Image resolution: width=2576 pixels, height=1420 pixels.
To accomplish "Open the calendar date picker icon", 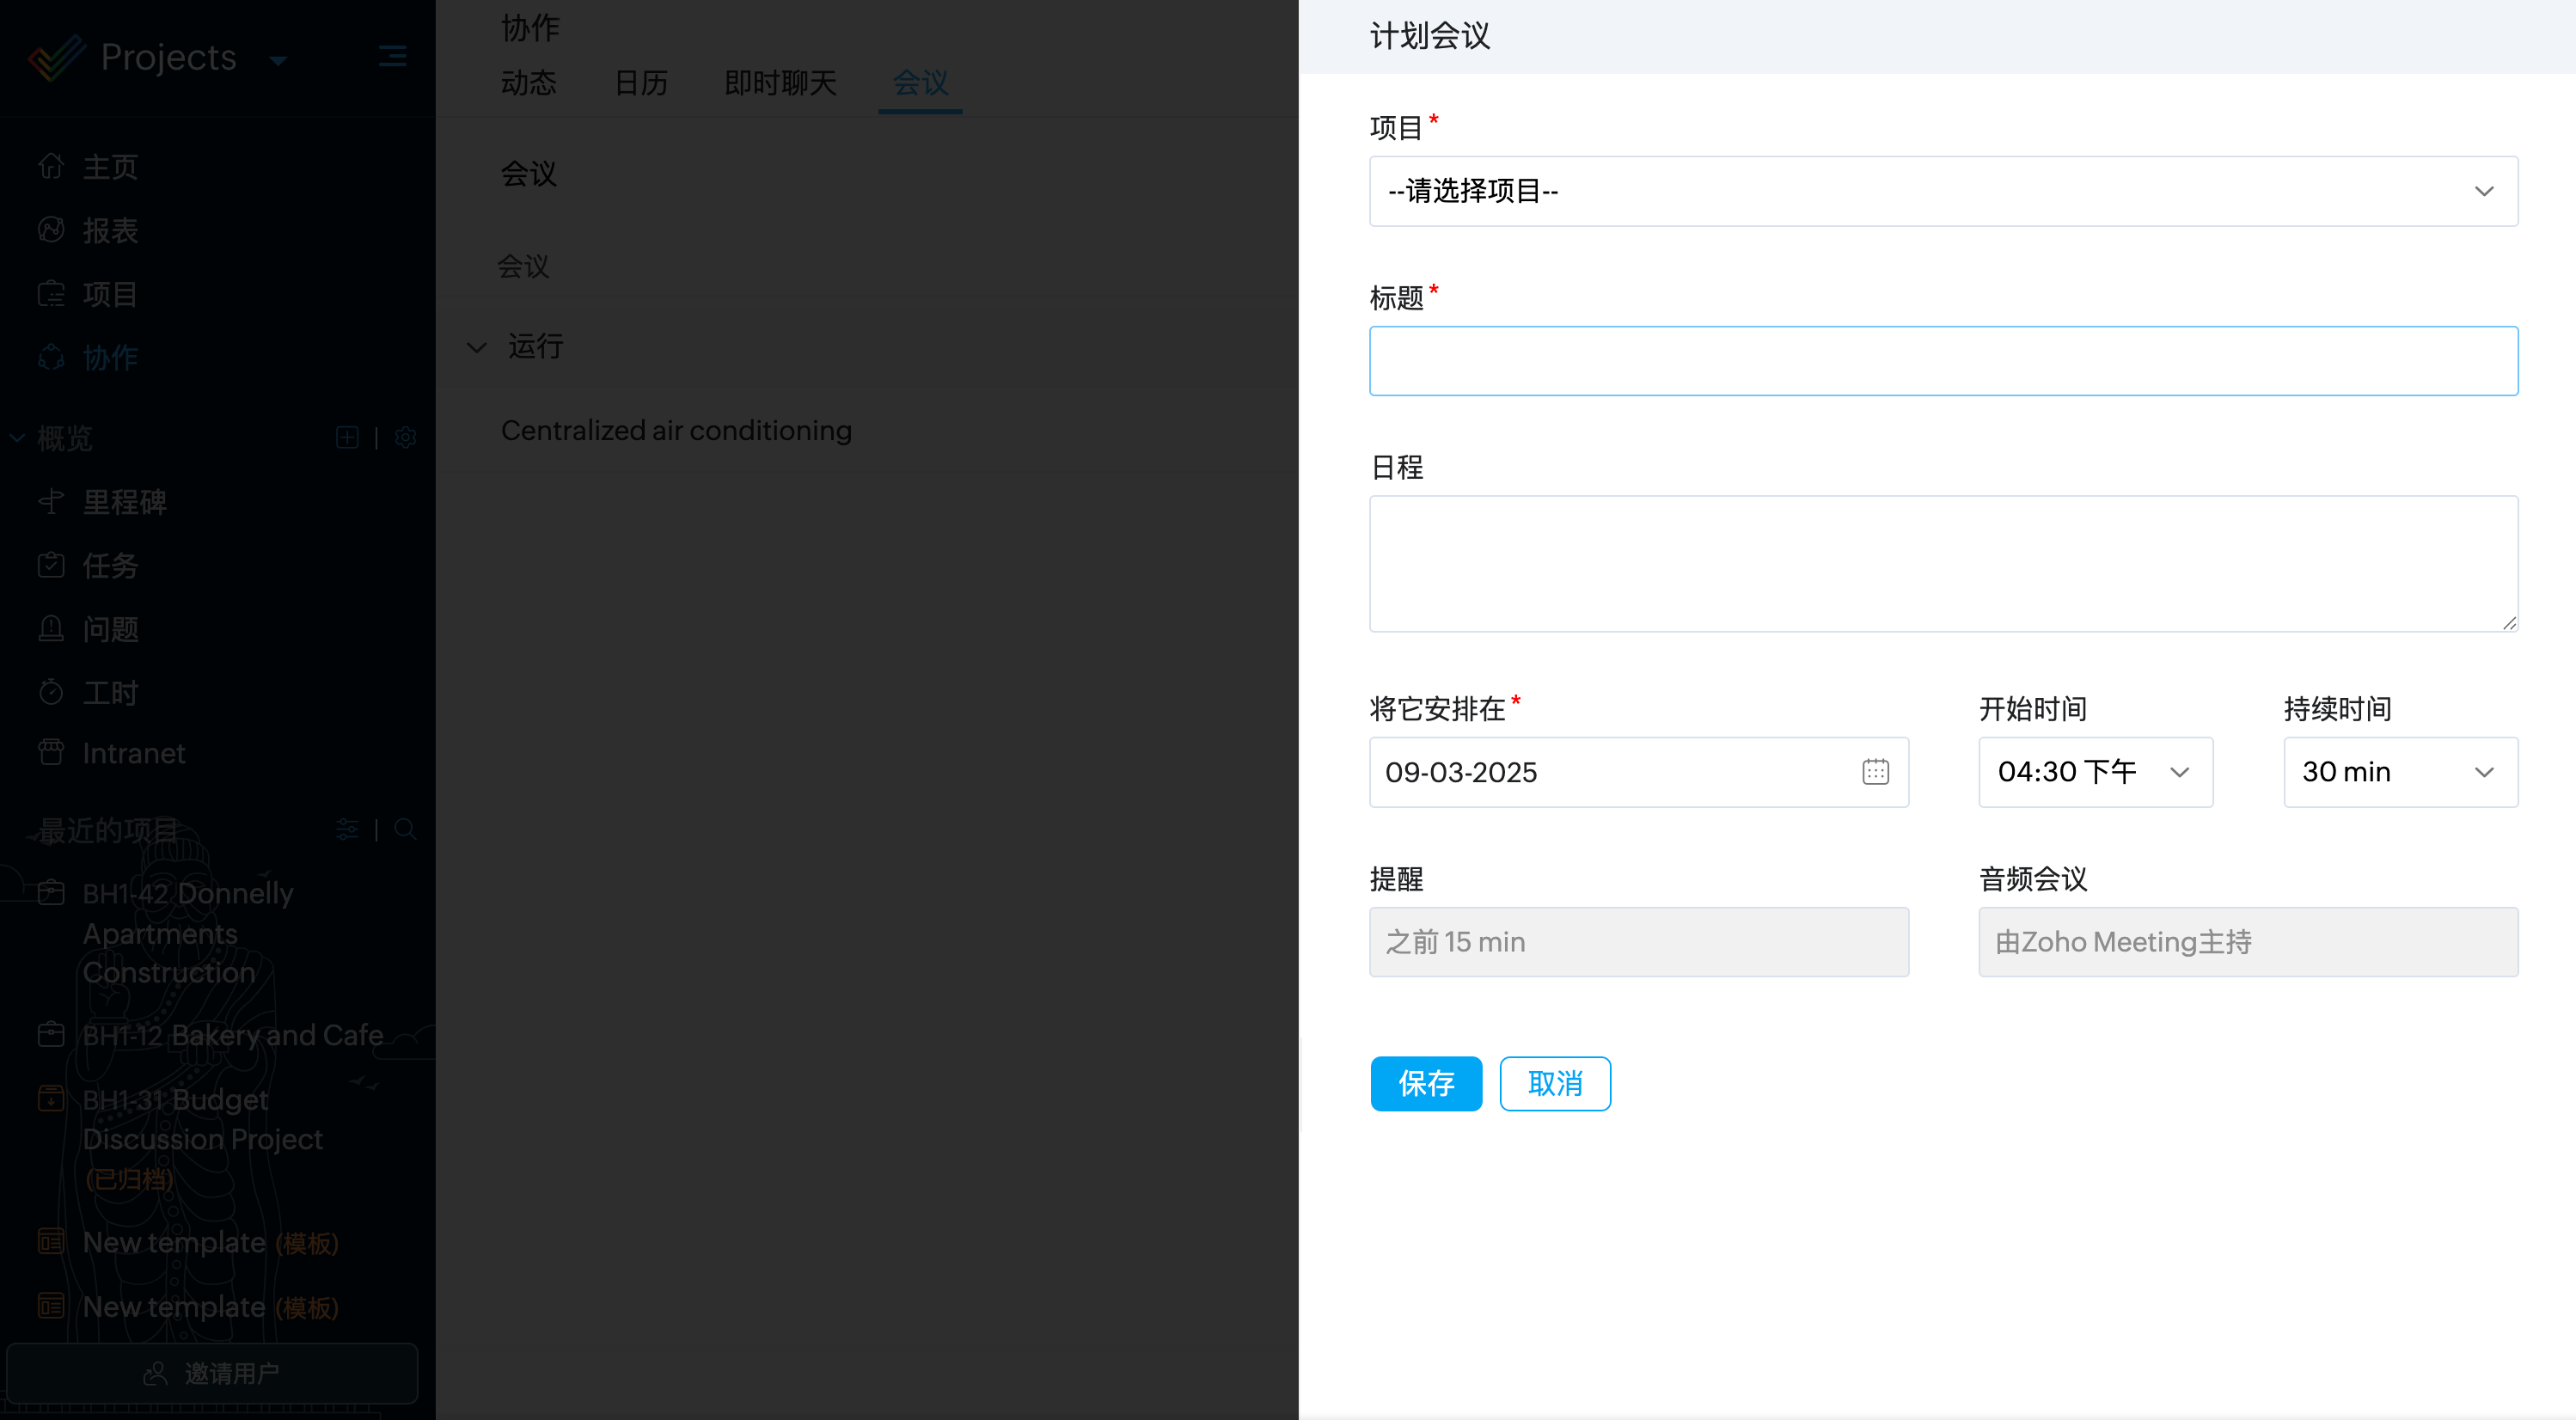I will point(1875,772).
